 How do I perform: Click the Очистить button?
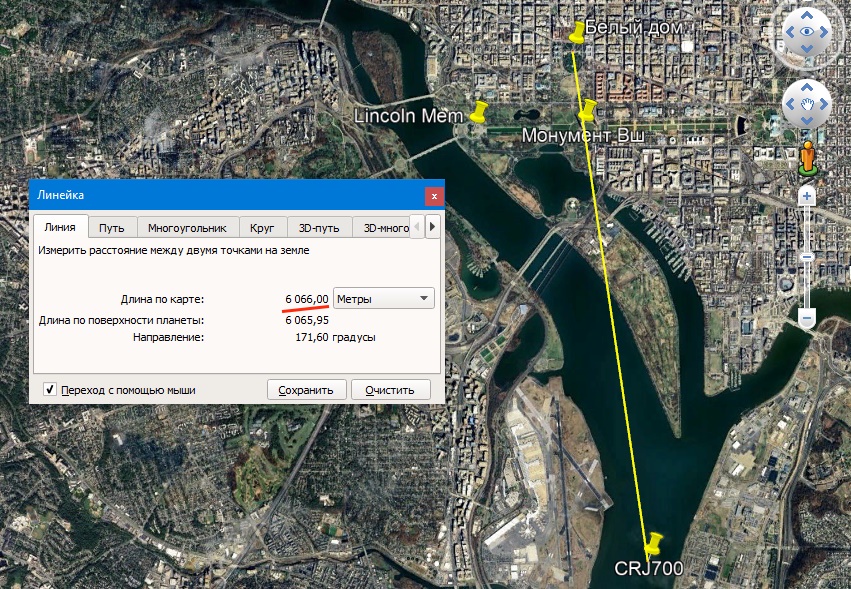(390, 390)
